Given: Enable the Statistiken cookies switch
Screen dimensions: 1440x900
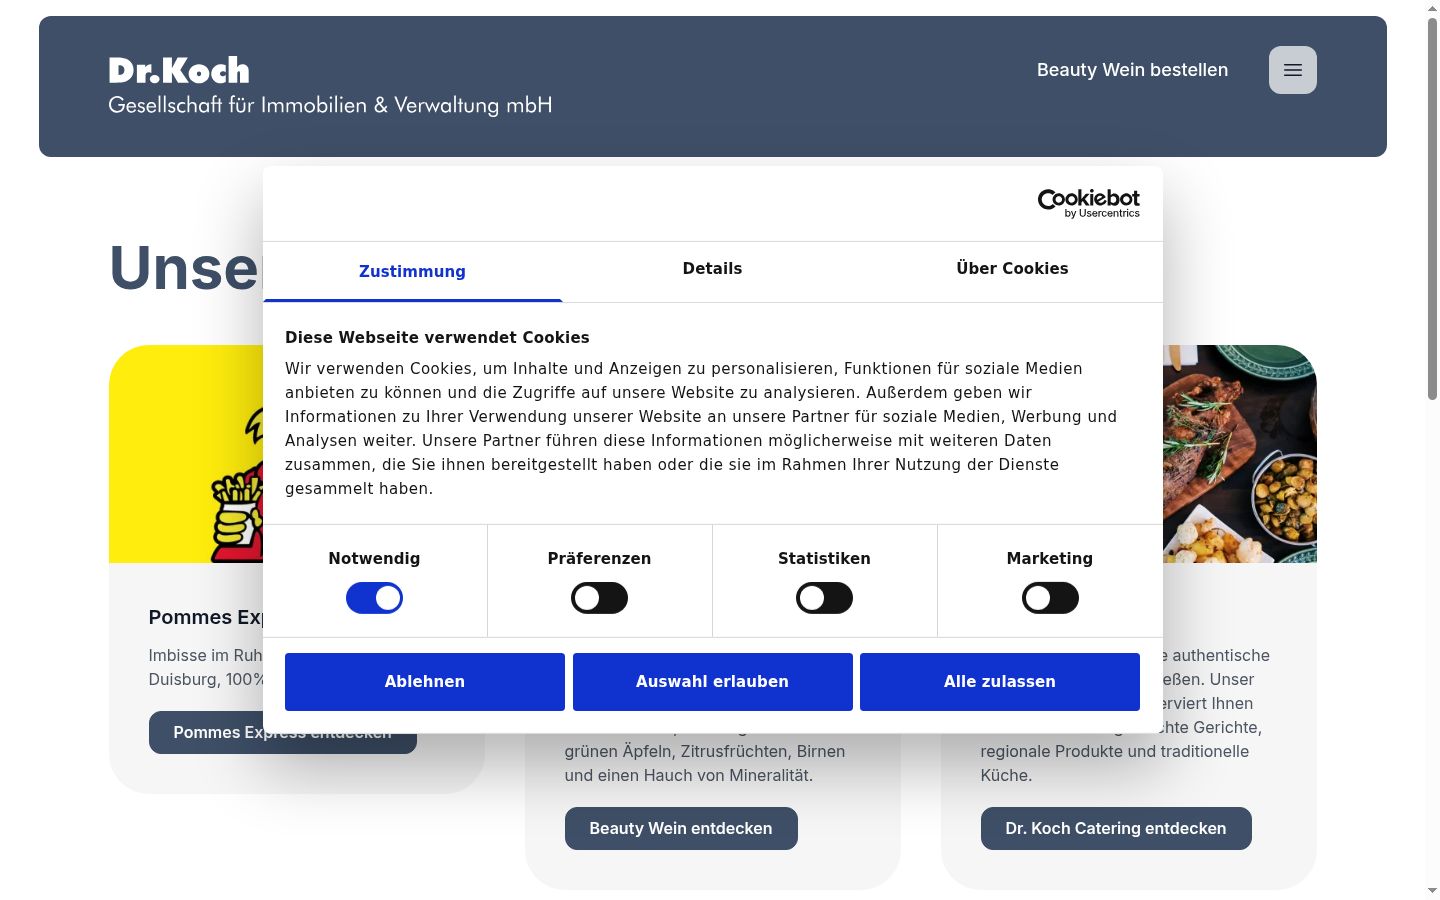Looking at the screenshot, I should tap(824, 598).
